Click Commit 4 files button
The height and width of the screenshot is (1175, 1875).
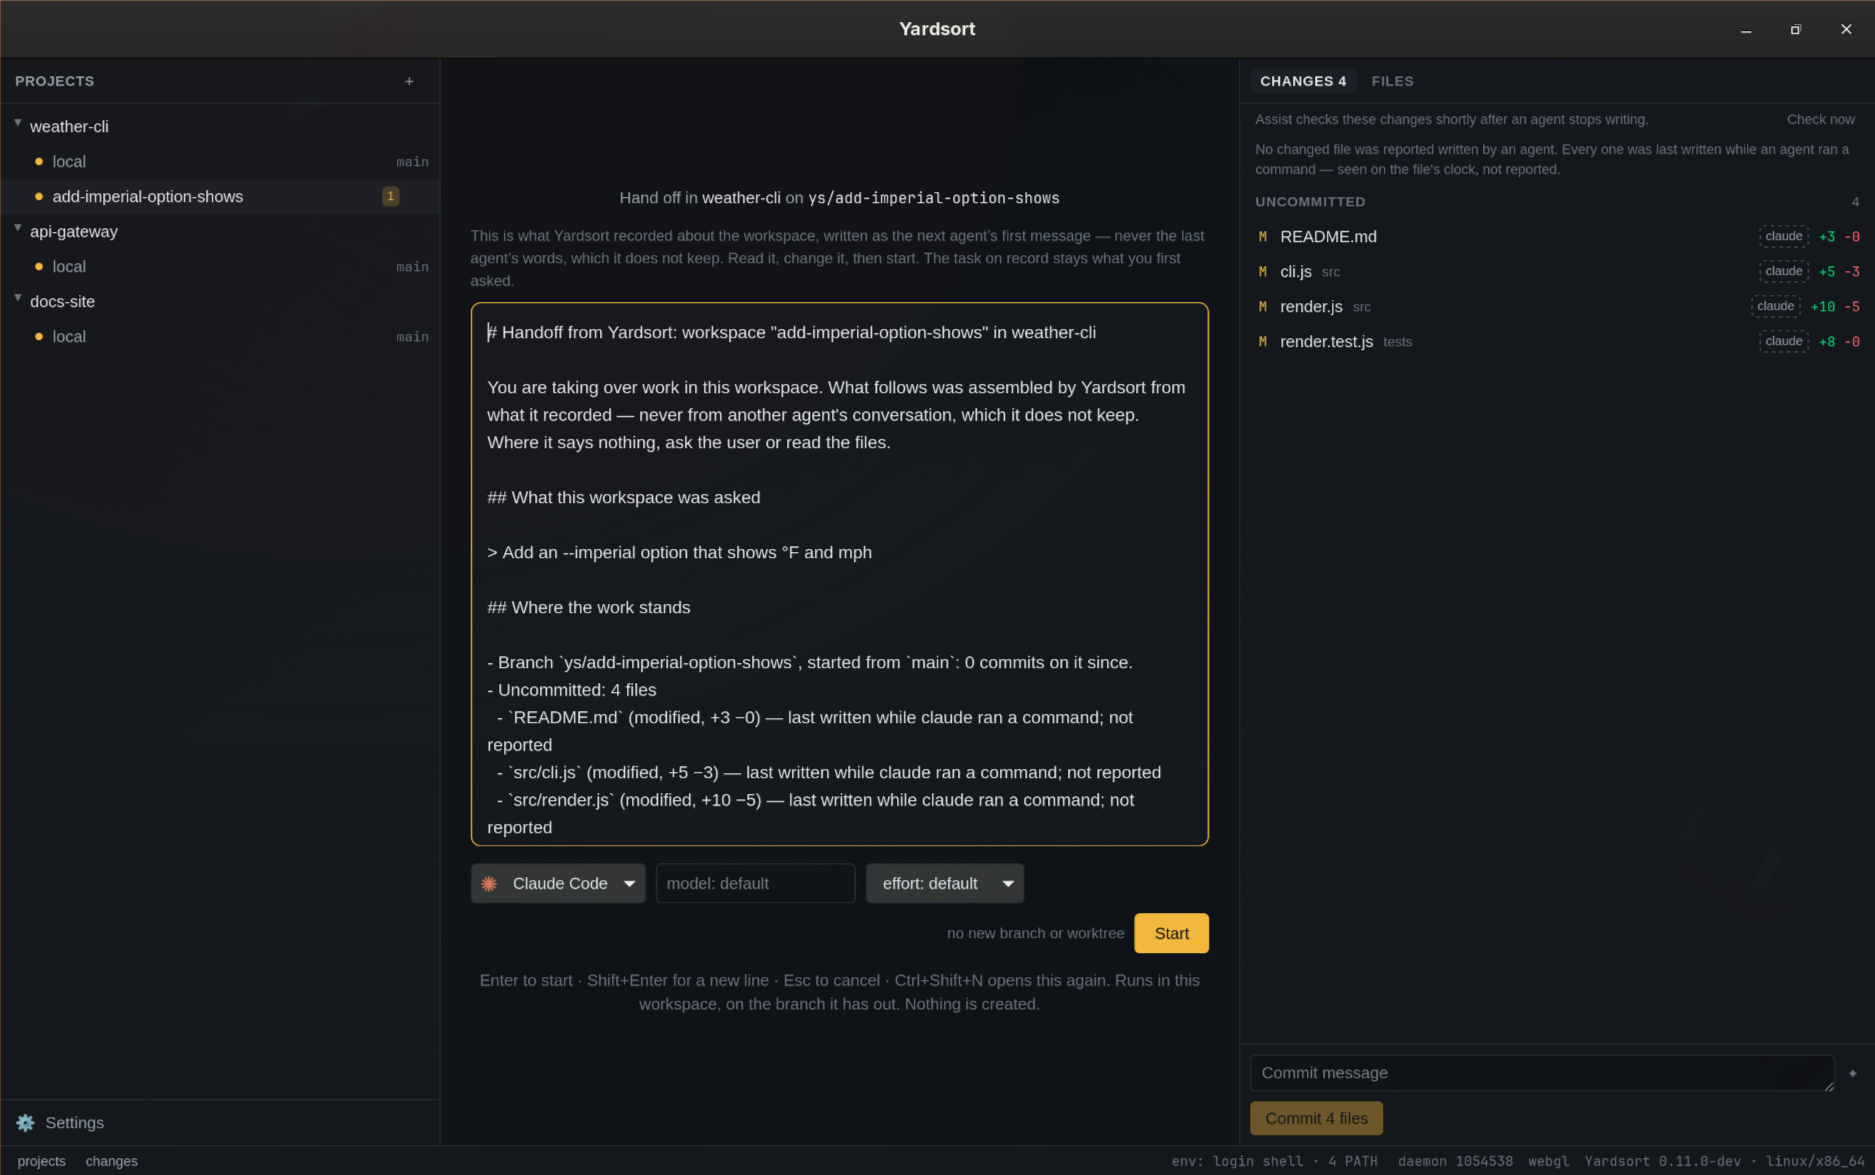(x=1316, y=1119)
